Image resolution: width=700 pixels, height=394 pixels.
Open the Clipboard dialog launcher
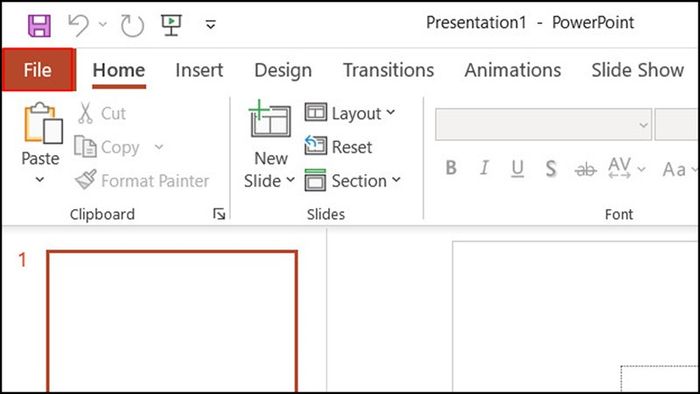[x=219, y=214]
